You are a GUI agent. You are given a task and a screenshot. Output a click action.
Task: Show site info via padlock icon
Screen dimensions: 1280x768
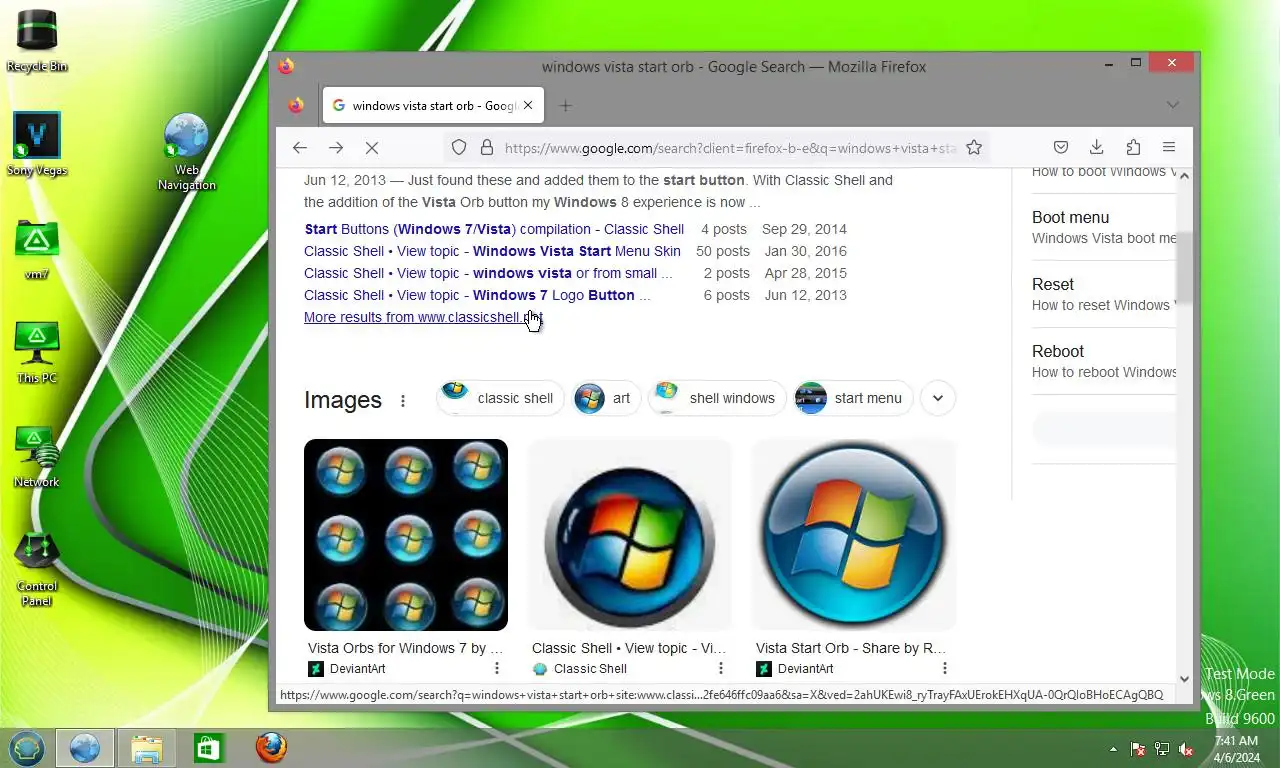tap(487, 148)
